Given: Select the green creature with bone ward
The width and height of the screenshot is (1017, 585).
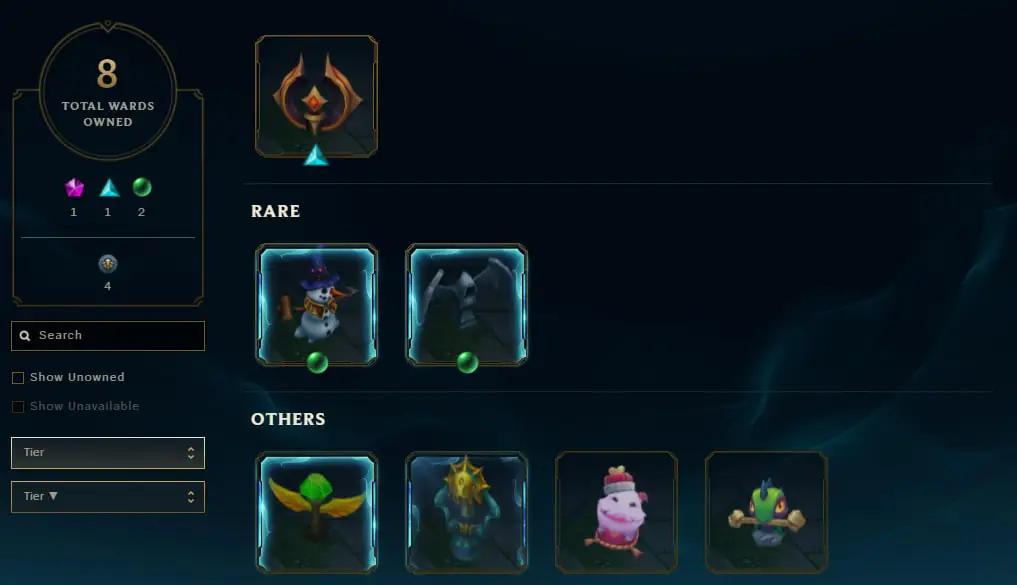Looking at the screenshot, I should (x=766, y=512).
